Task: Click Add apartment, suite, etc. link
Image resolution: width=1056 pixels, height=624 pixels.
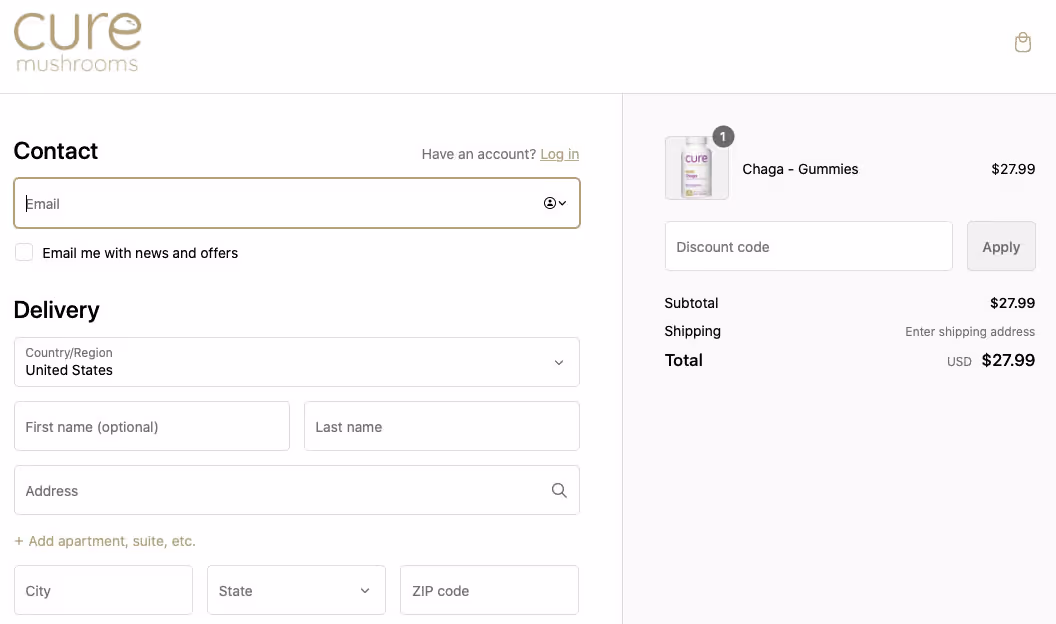Action: pyautogui.click(x=105, y=541)
